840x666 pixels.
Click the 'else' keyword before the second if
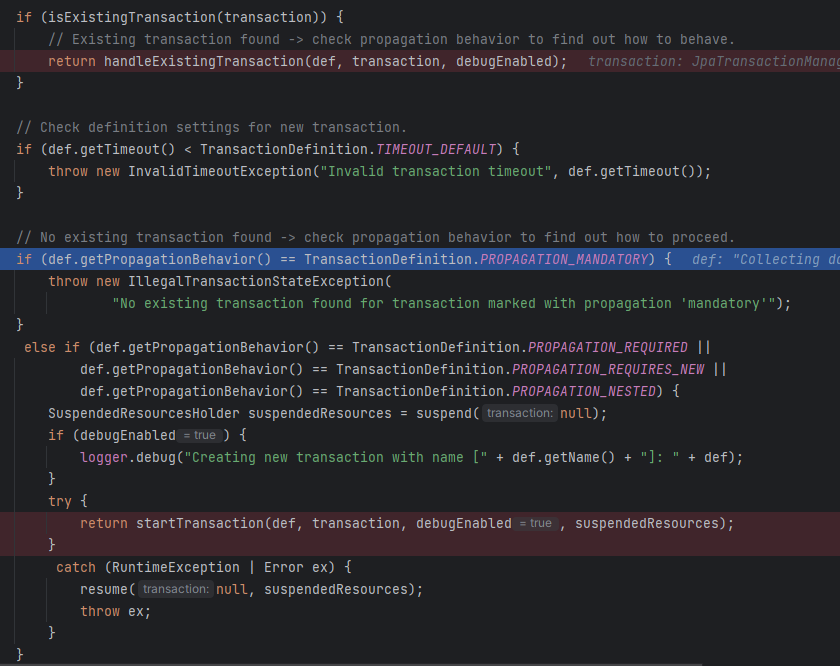40,347
